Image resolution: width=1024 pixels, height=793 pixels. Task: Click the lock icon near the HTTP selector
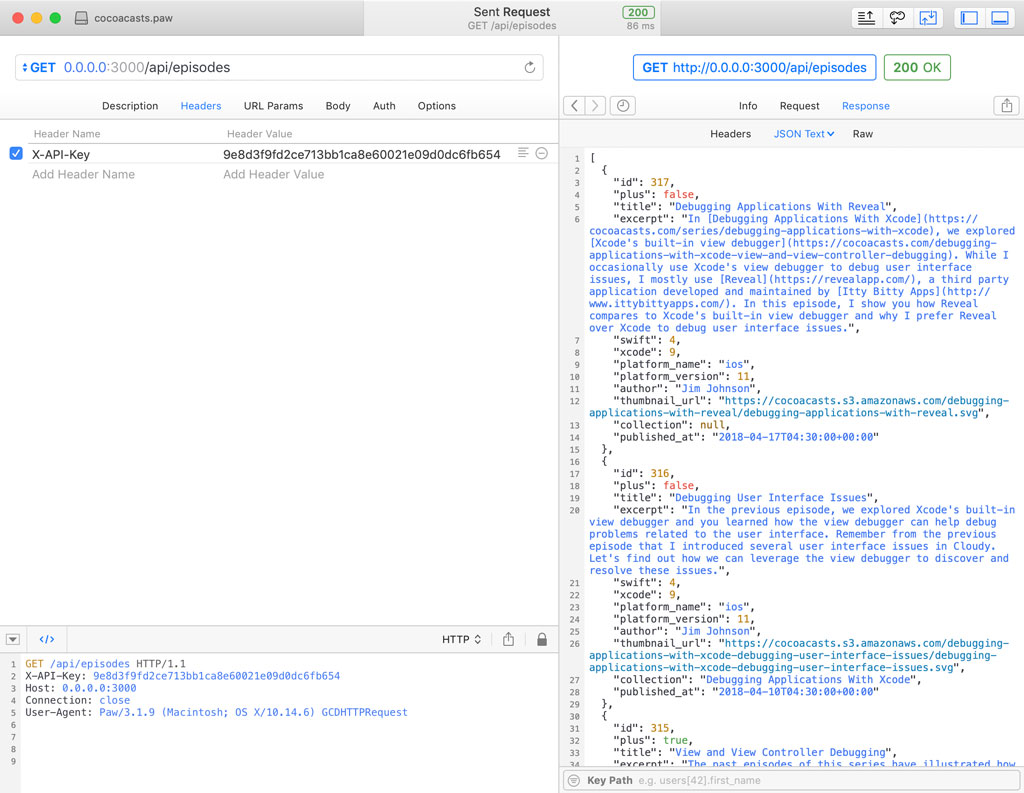541,638
